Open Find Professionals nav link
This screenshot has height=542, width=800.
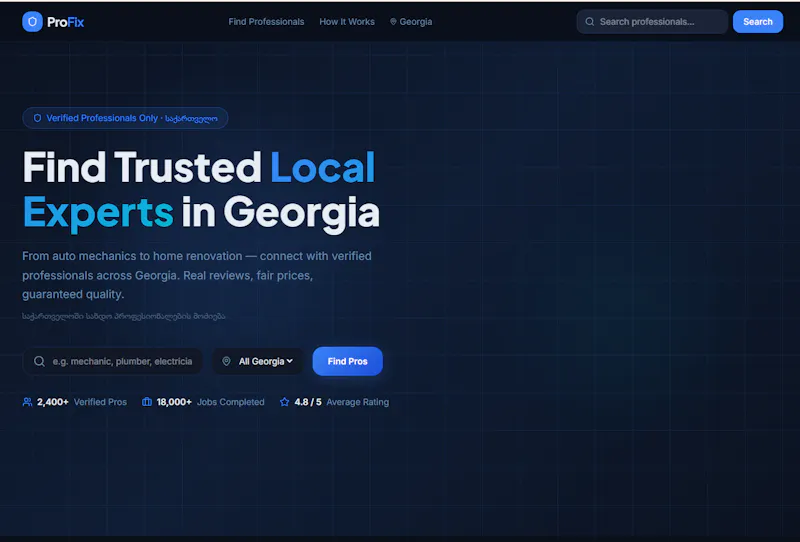coord(266,22)
